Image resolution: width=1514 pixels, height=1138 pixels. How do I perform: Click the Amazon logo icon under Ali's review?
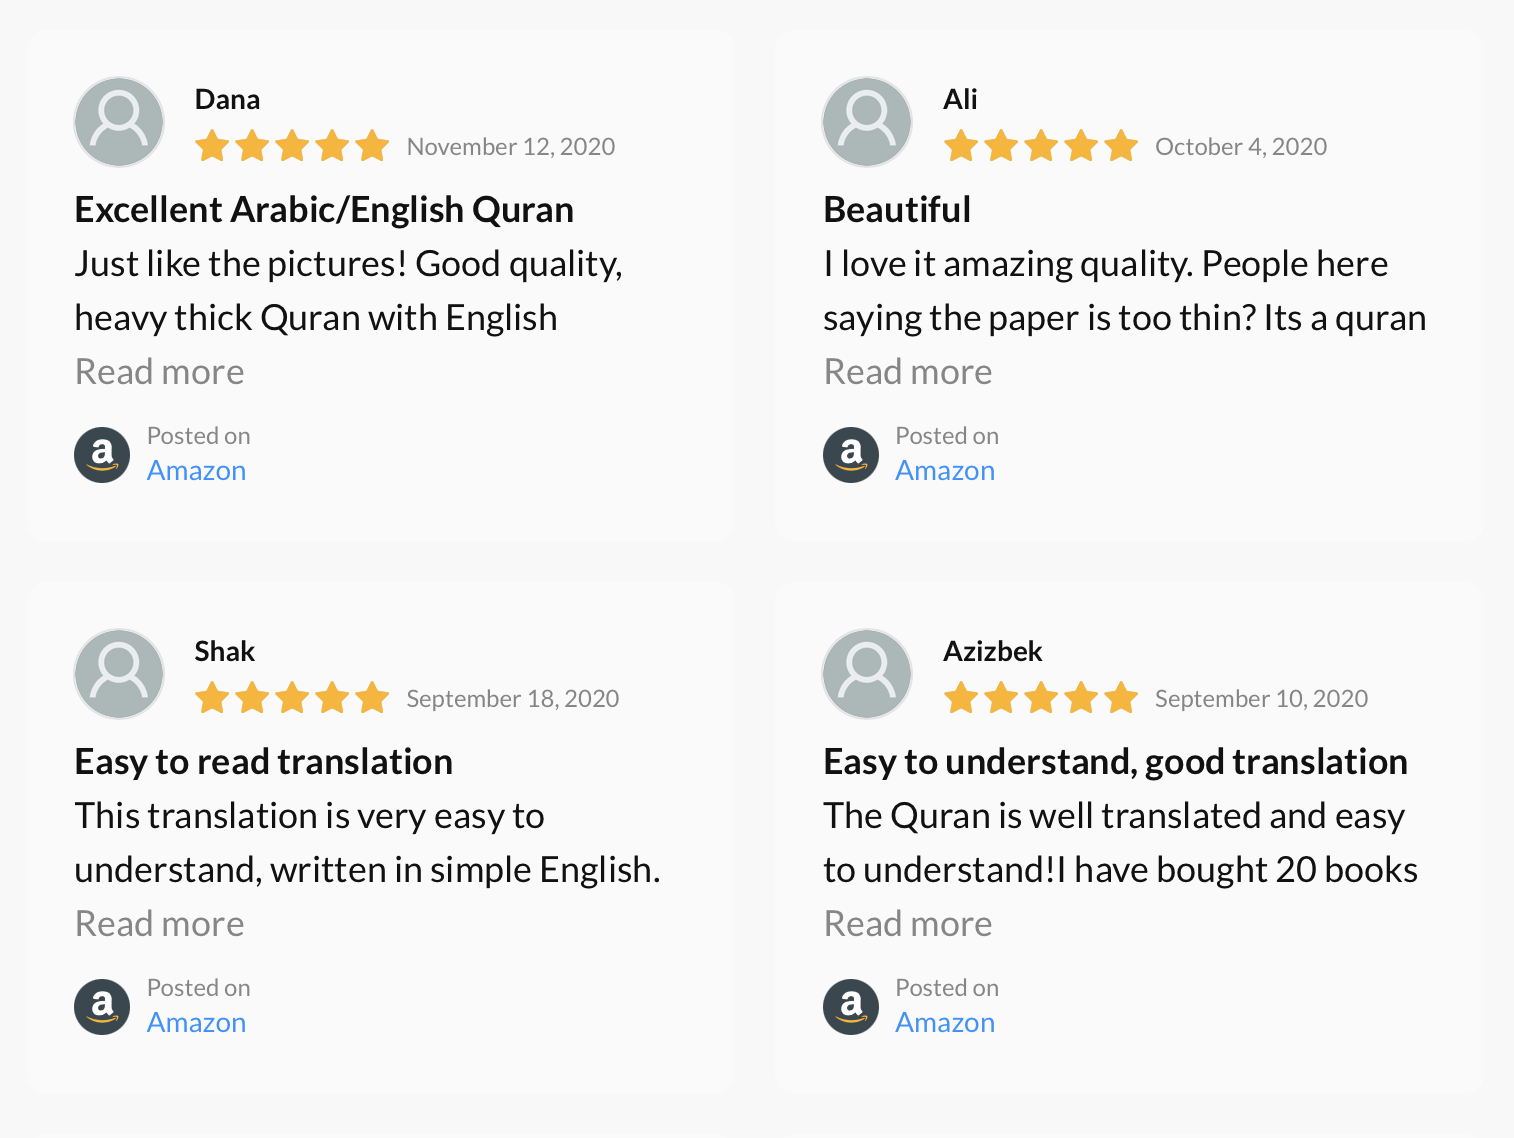coord(851,455)
